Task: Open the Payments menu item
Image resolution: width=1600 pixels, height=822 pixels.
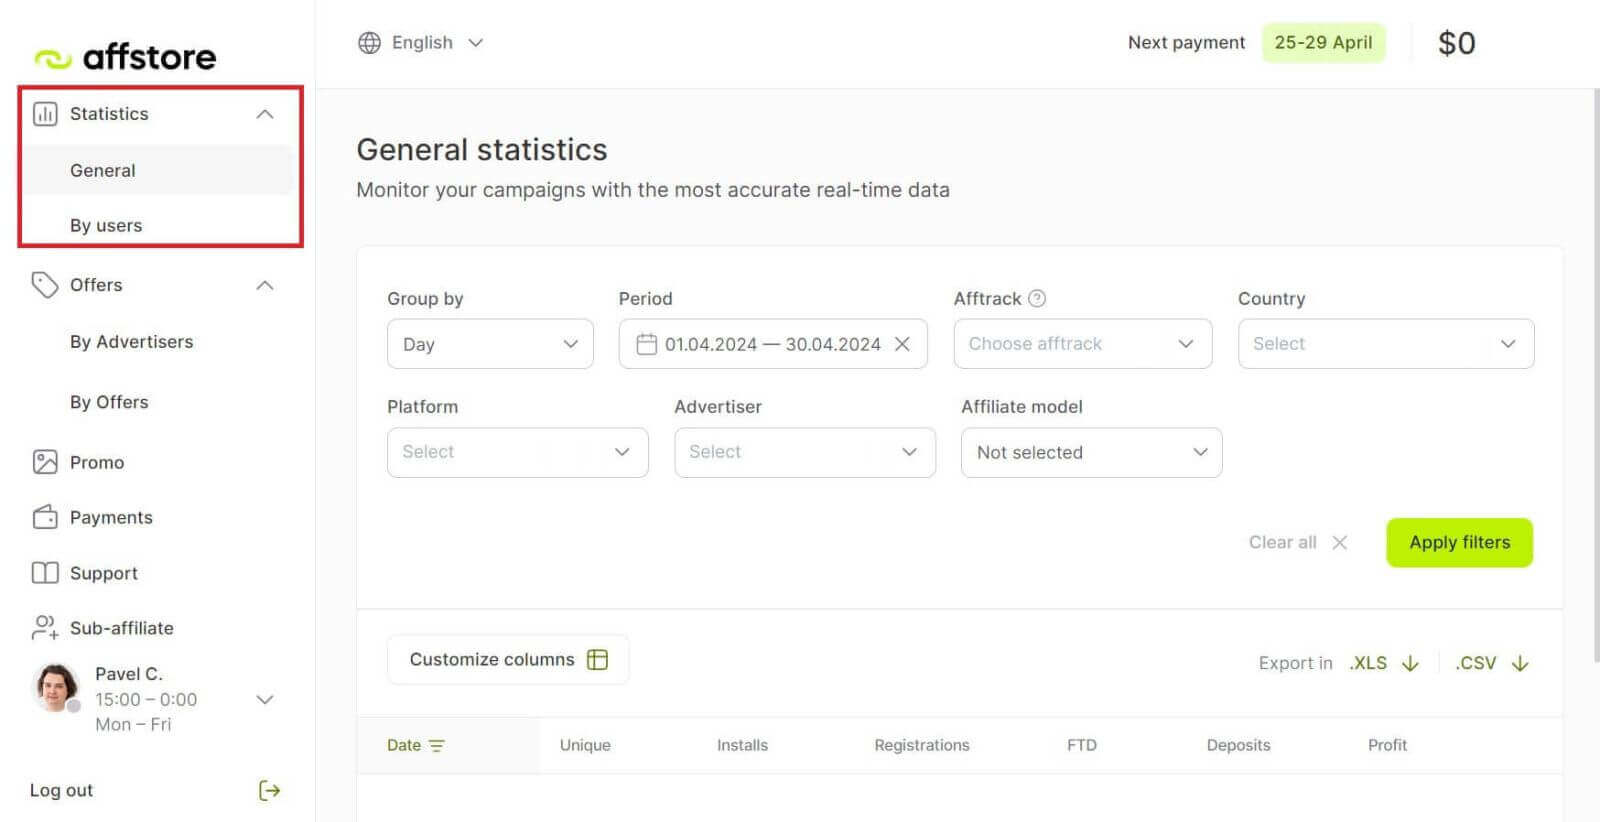Action: click(x=110, y=517)
